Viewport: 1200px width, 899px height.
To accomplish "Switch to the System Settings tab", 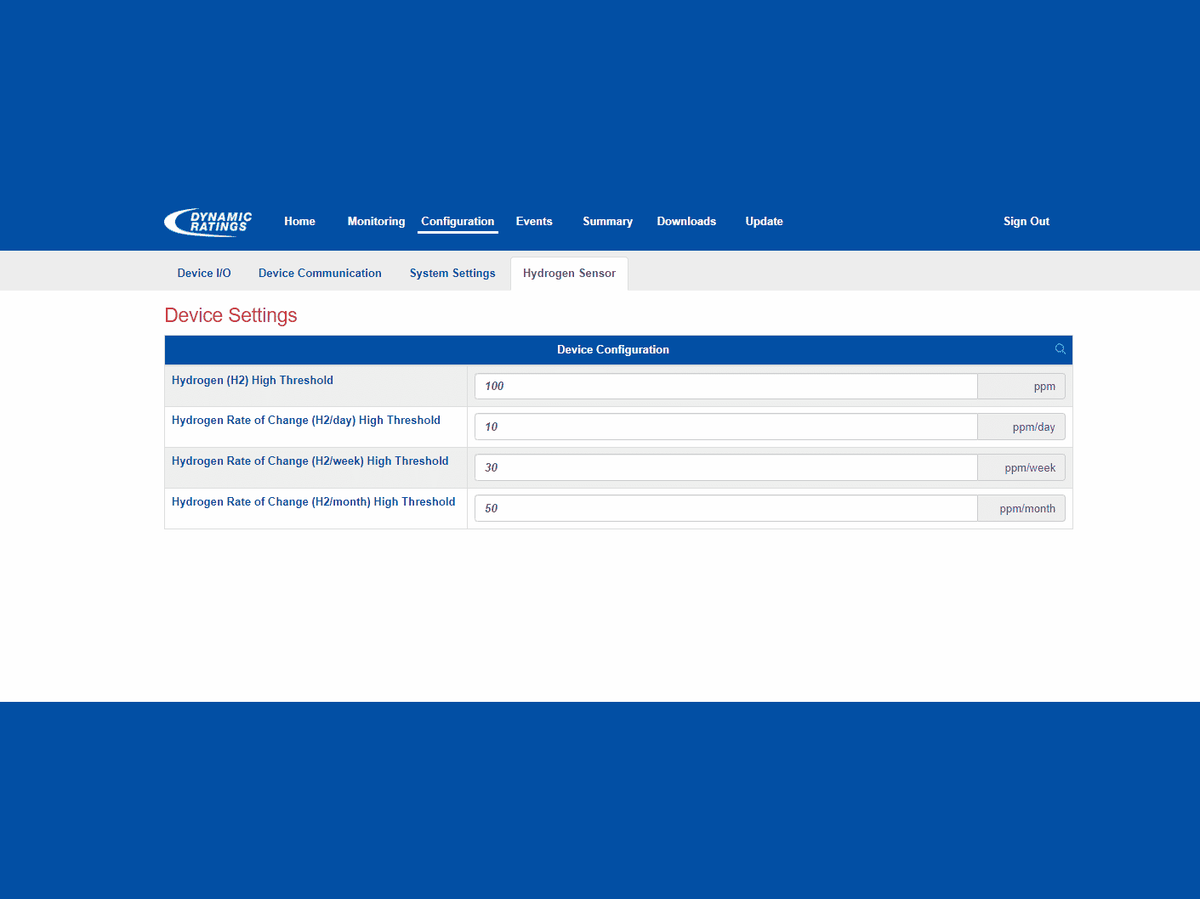I will click(452, 273).
